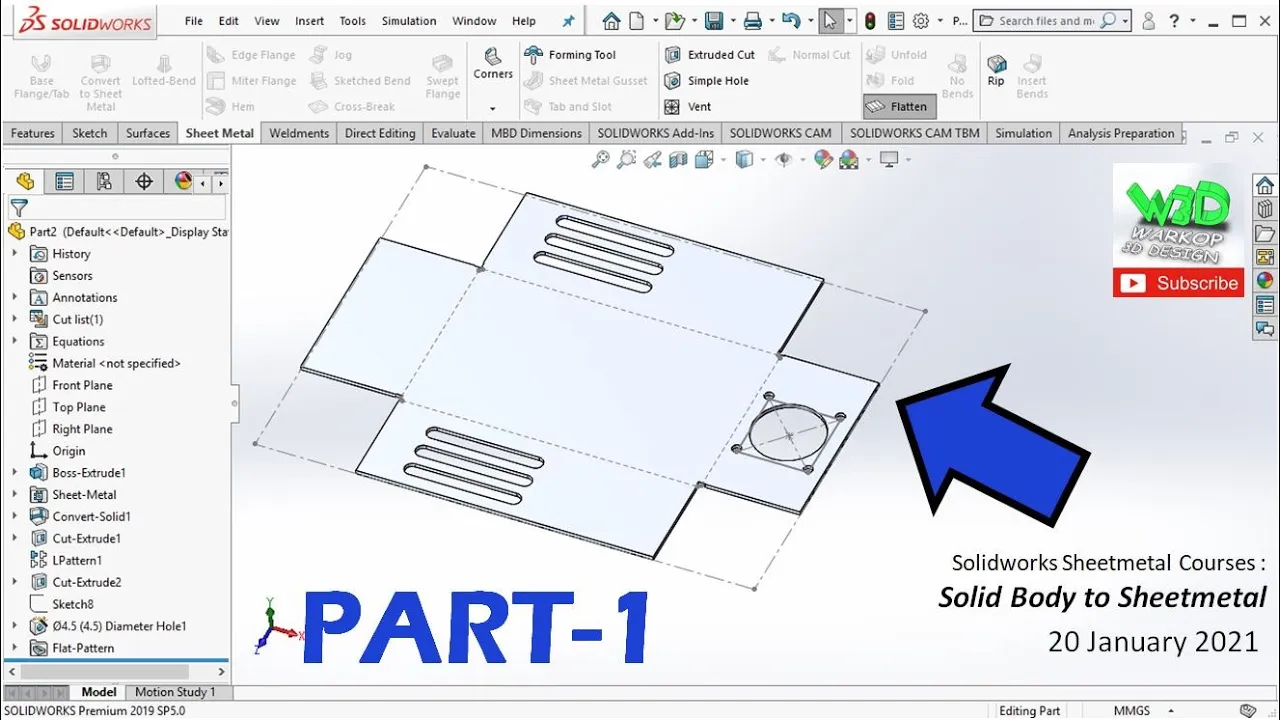Pin the menu bar
Image resolution: width=1280 pixels, height=720 pixels.
[x=569, y=20]
